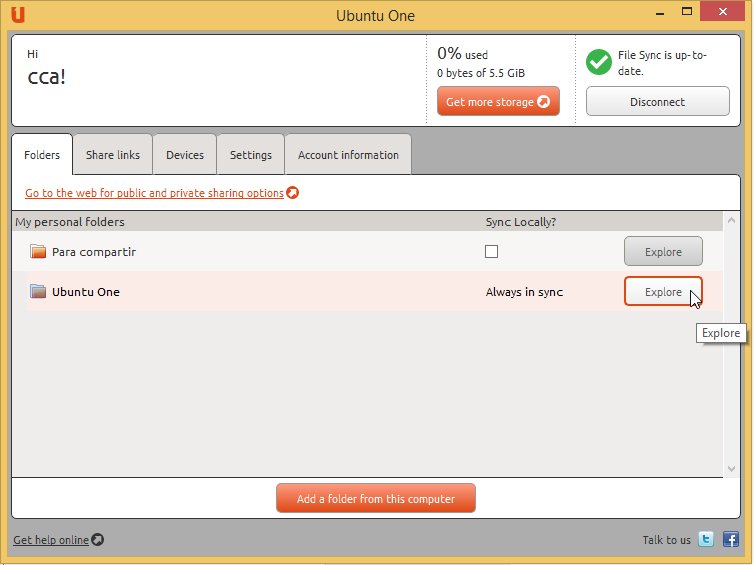The image size is (754, 565).
Task: Click the File Sync is up-to-date message
Action: tap(662, 63)
